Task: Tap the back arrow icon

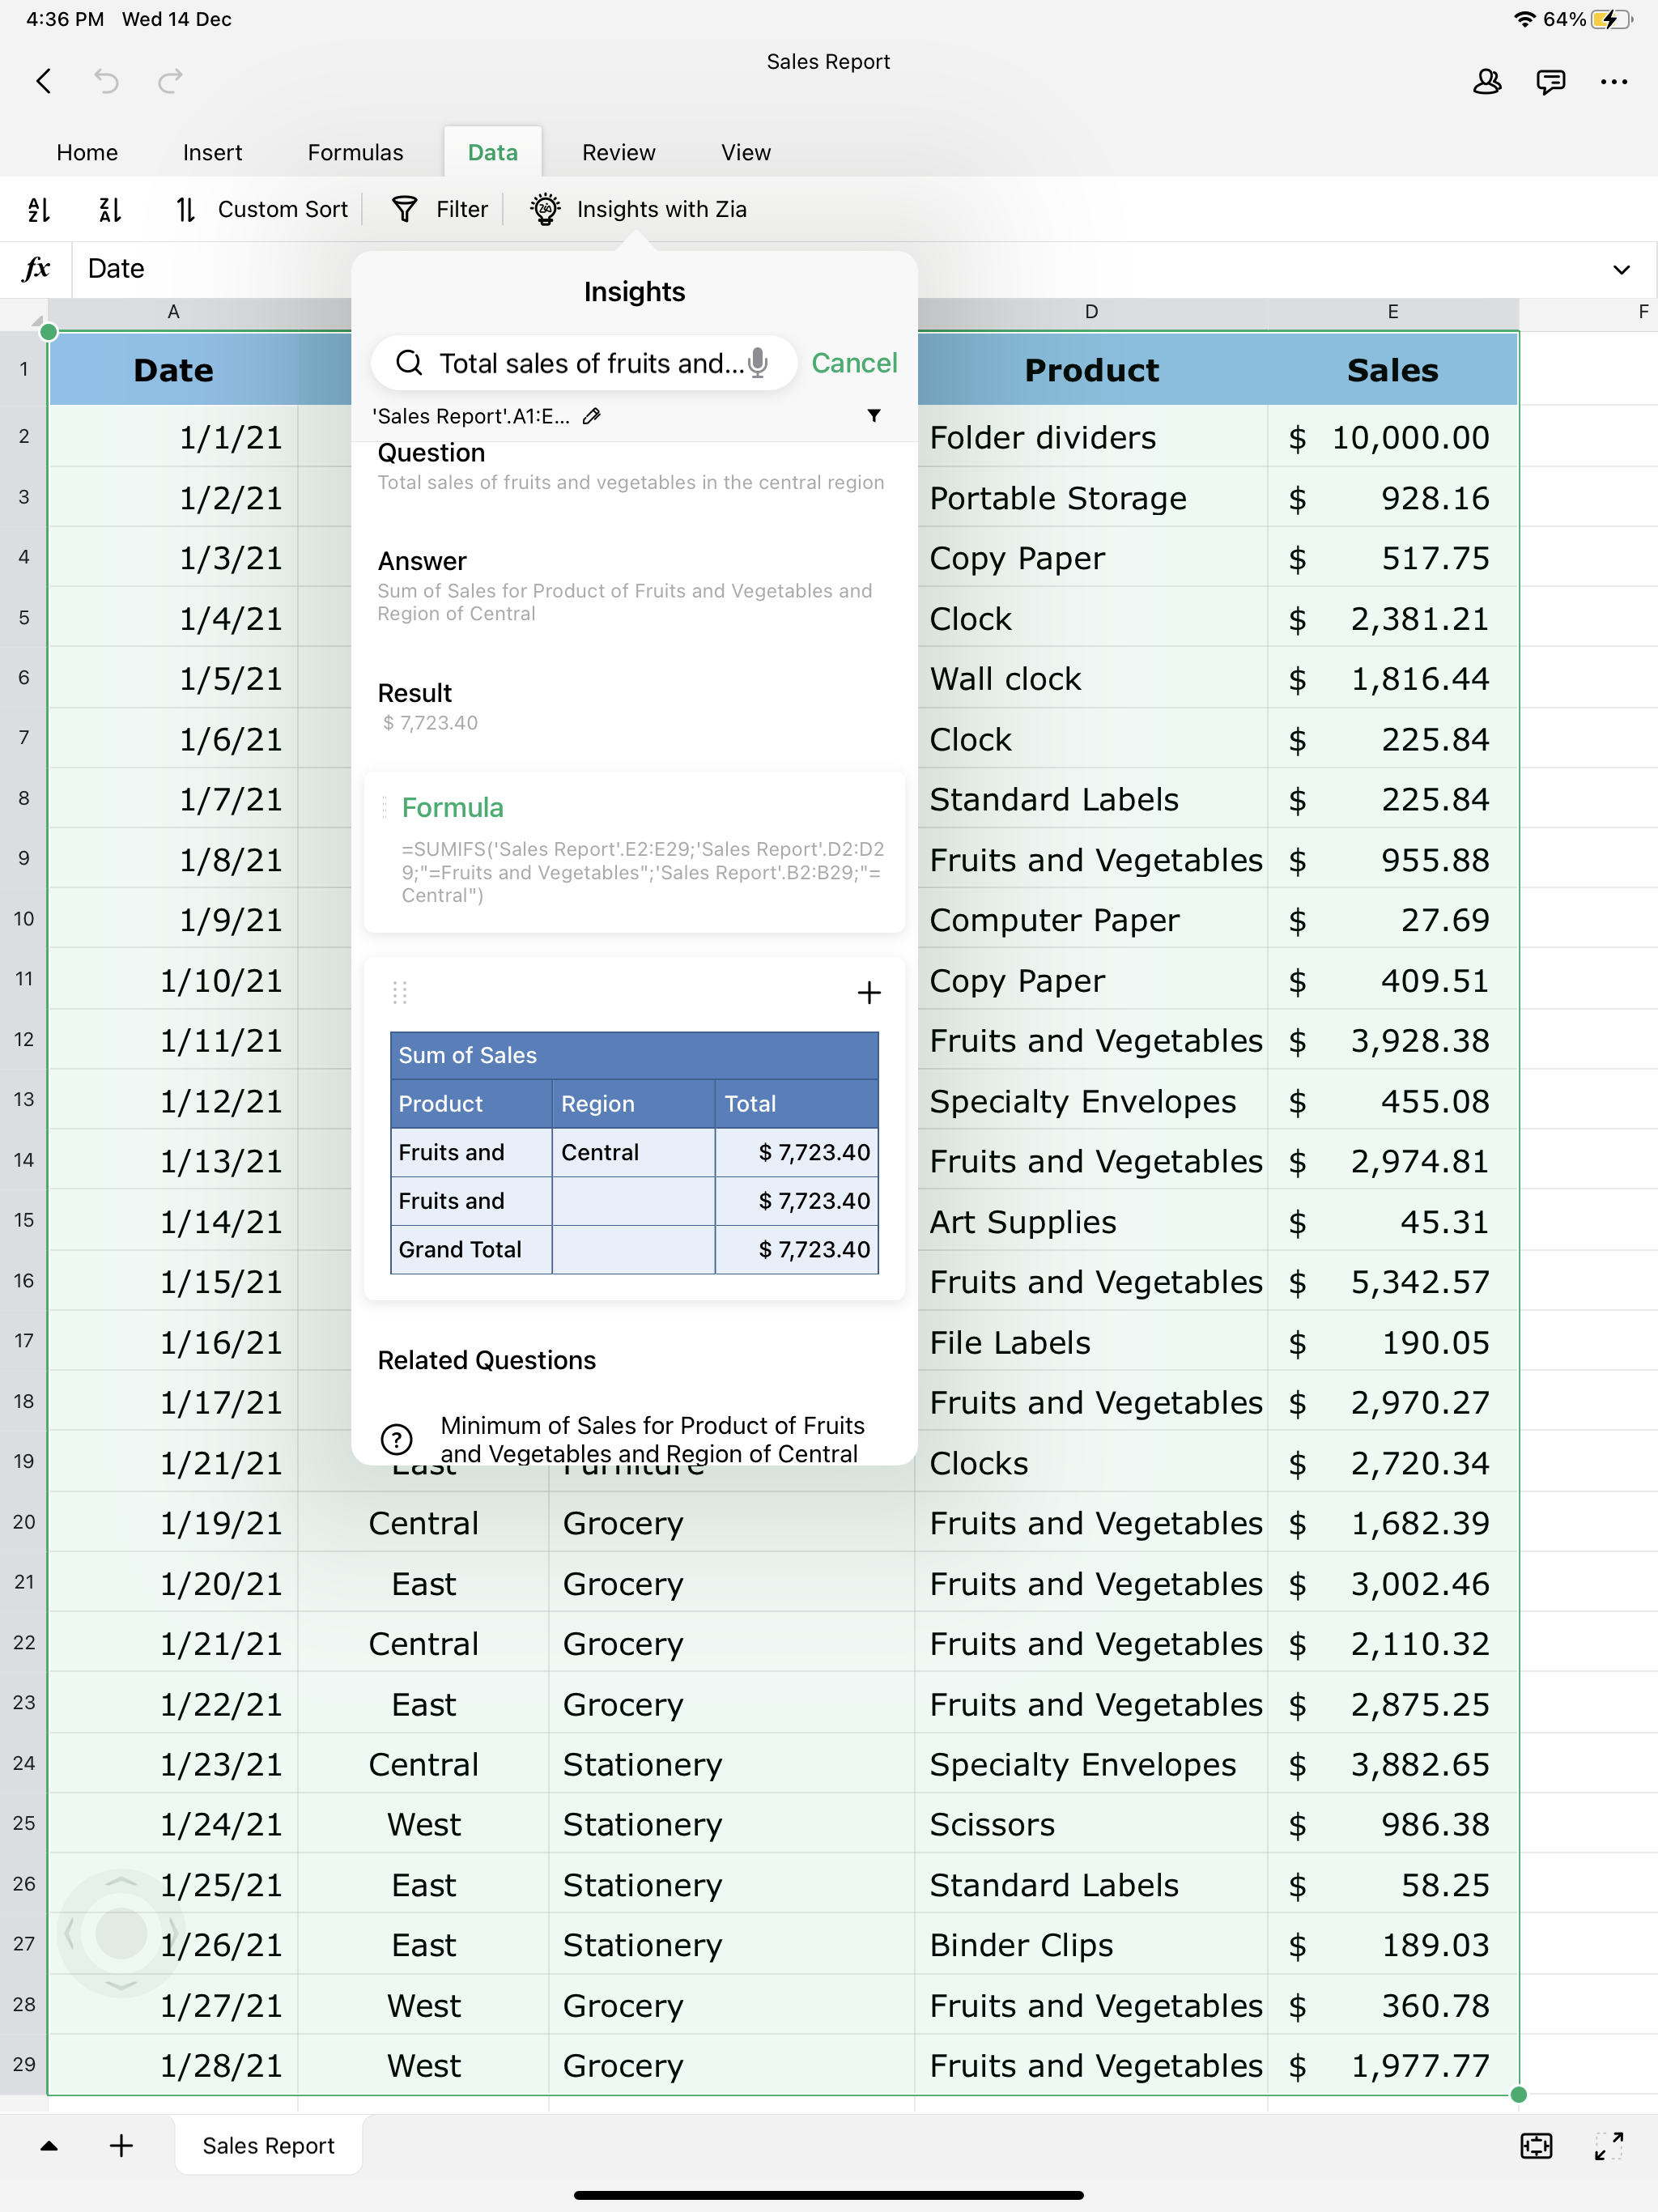Action: pyautogui.click(x=44, y=81)
